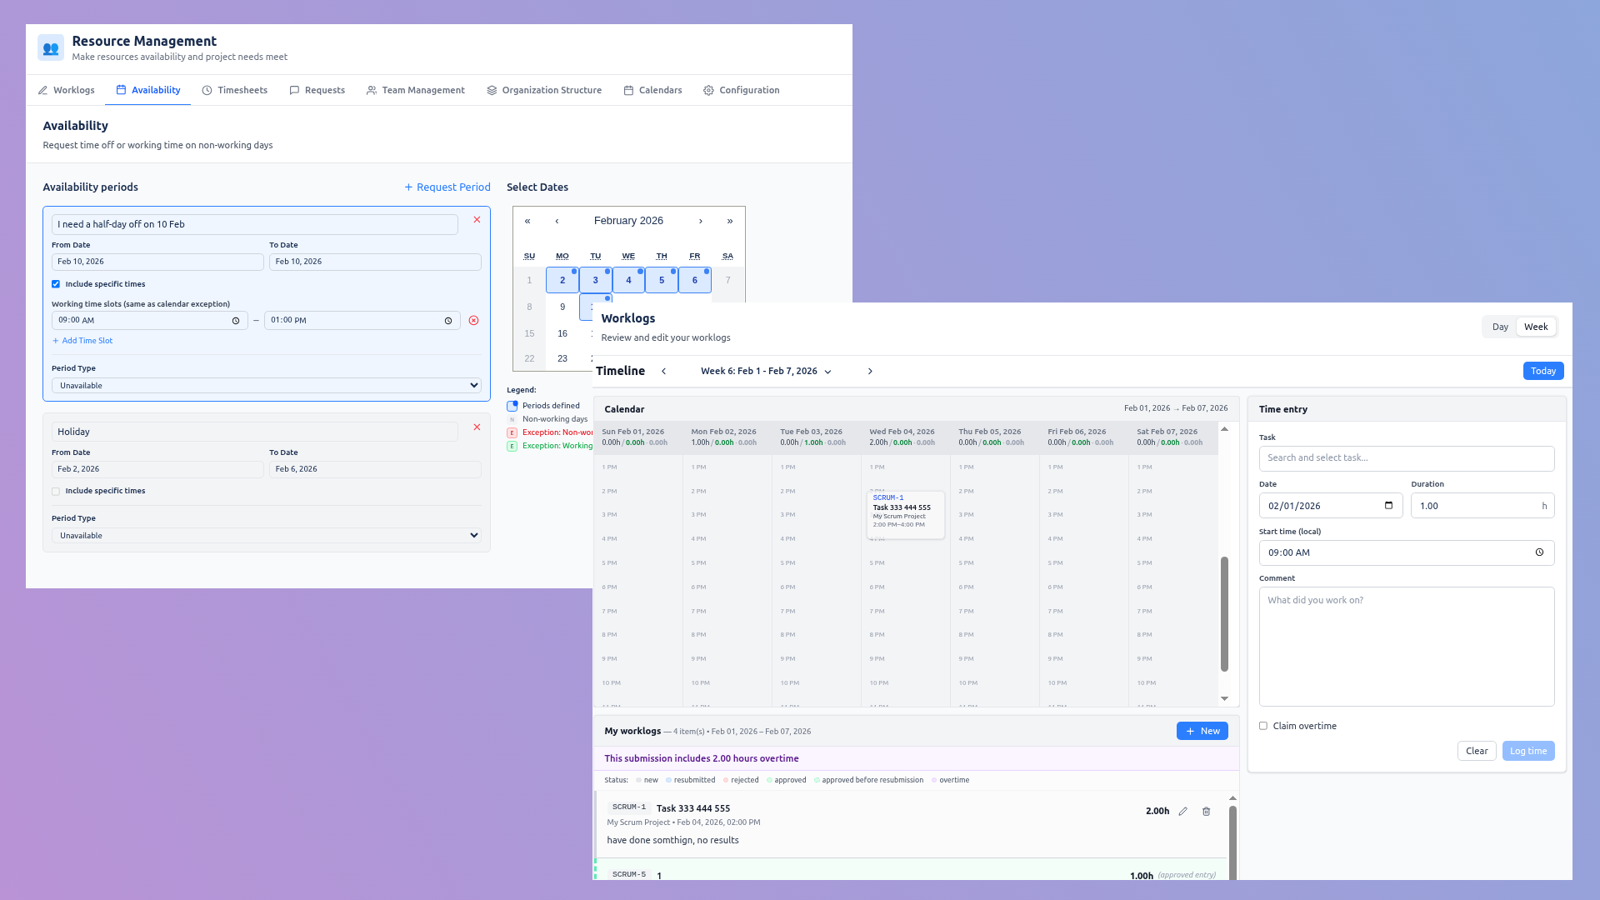Open the Week 6 date range dropdown
The image size is (1600, 900).
pos(828,370)
